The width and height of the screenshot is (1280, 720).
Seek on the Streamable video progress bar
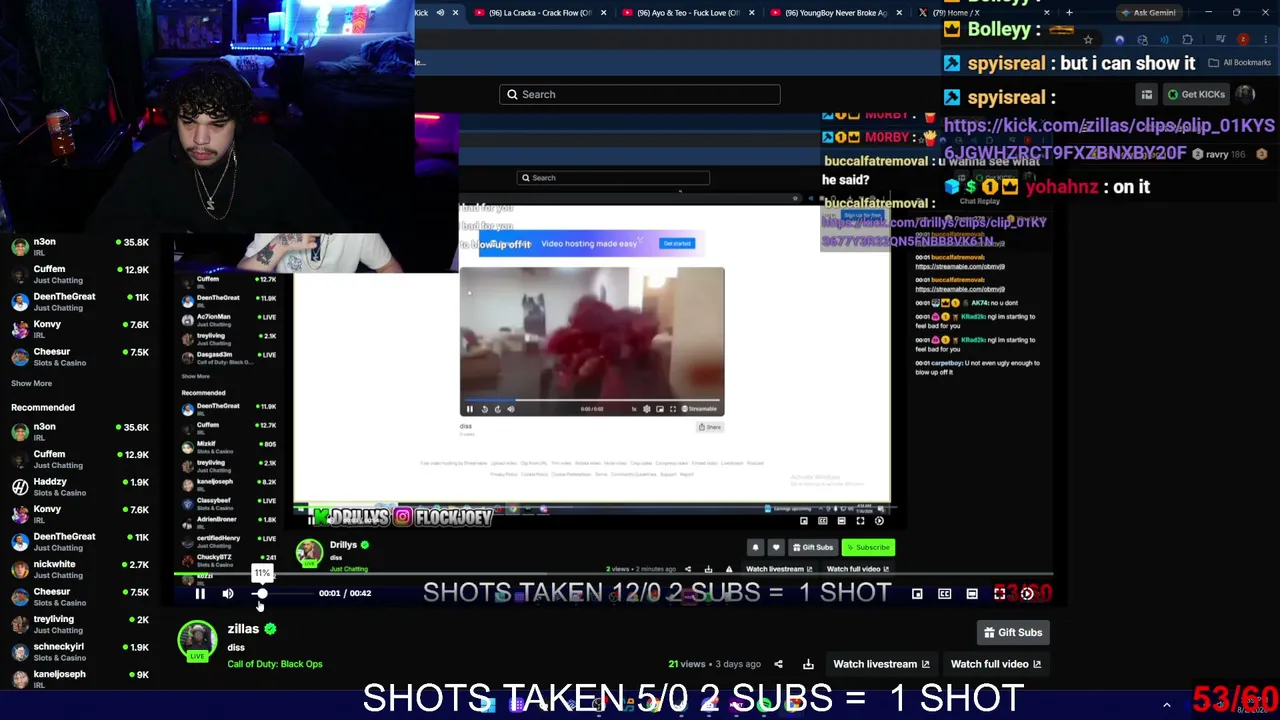click(592, 400)
